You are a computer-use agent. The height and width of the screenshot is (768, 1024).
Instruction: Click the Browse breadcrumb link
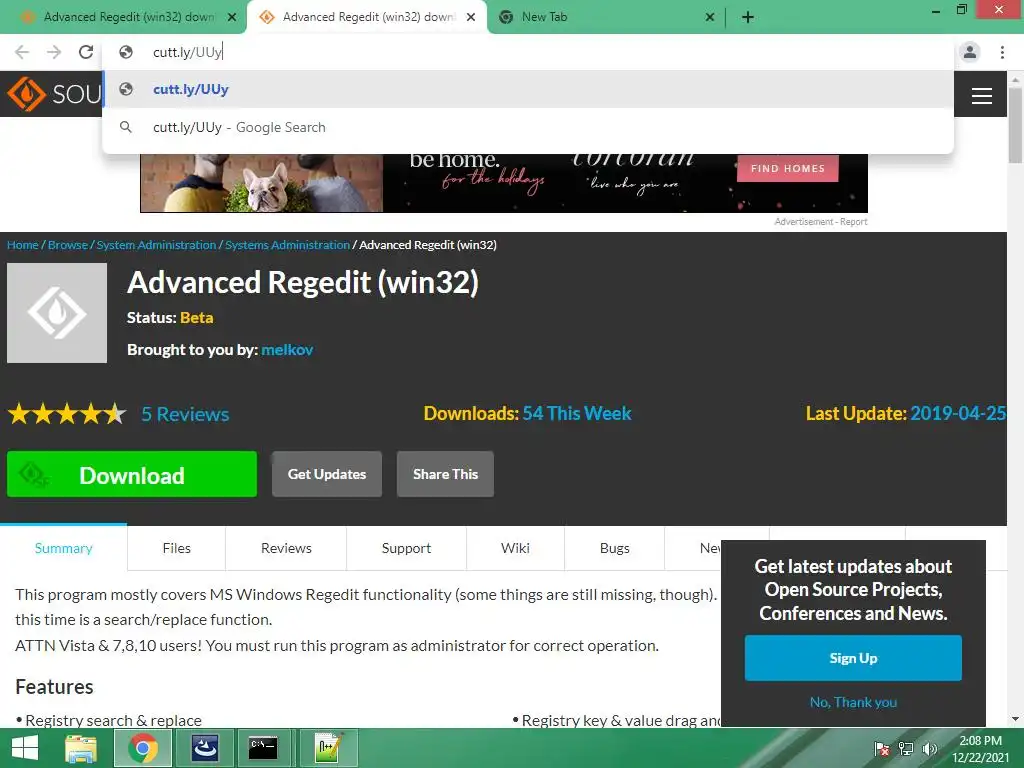68,245
